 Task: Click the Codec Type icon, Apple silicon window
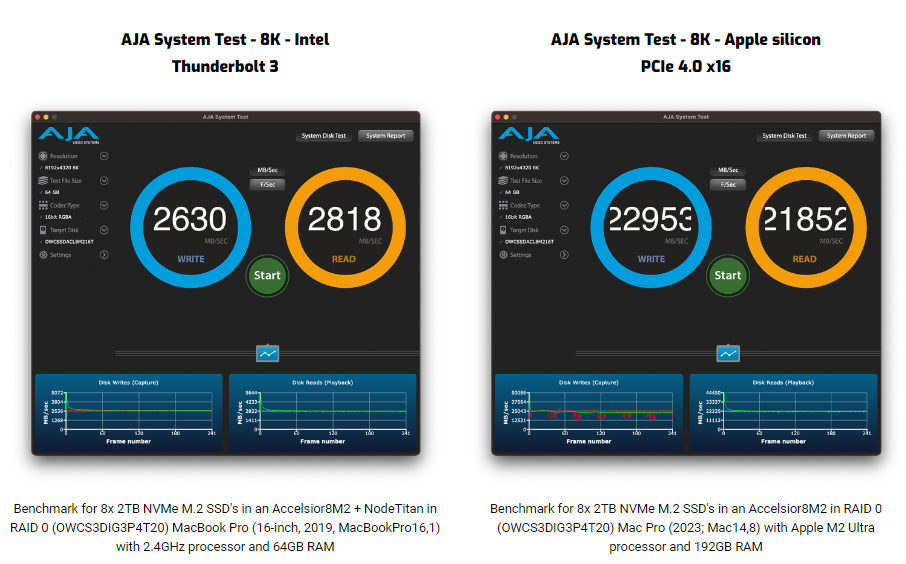(x=503, y=205)
